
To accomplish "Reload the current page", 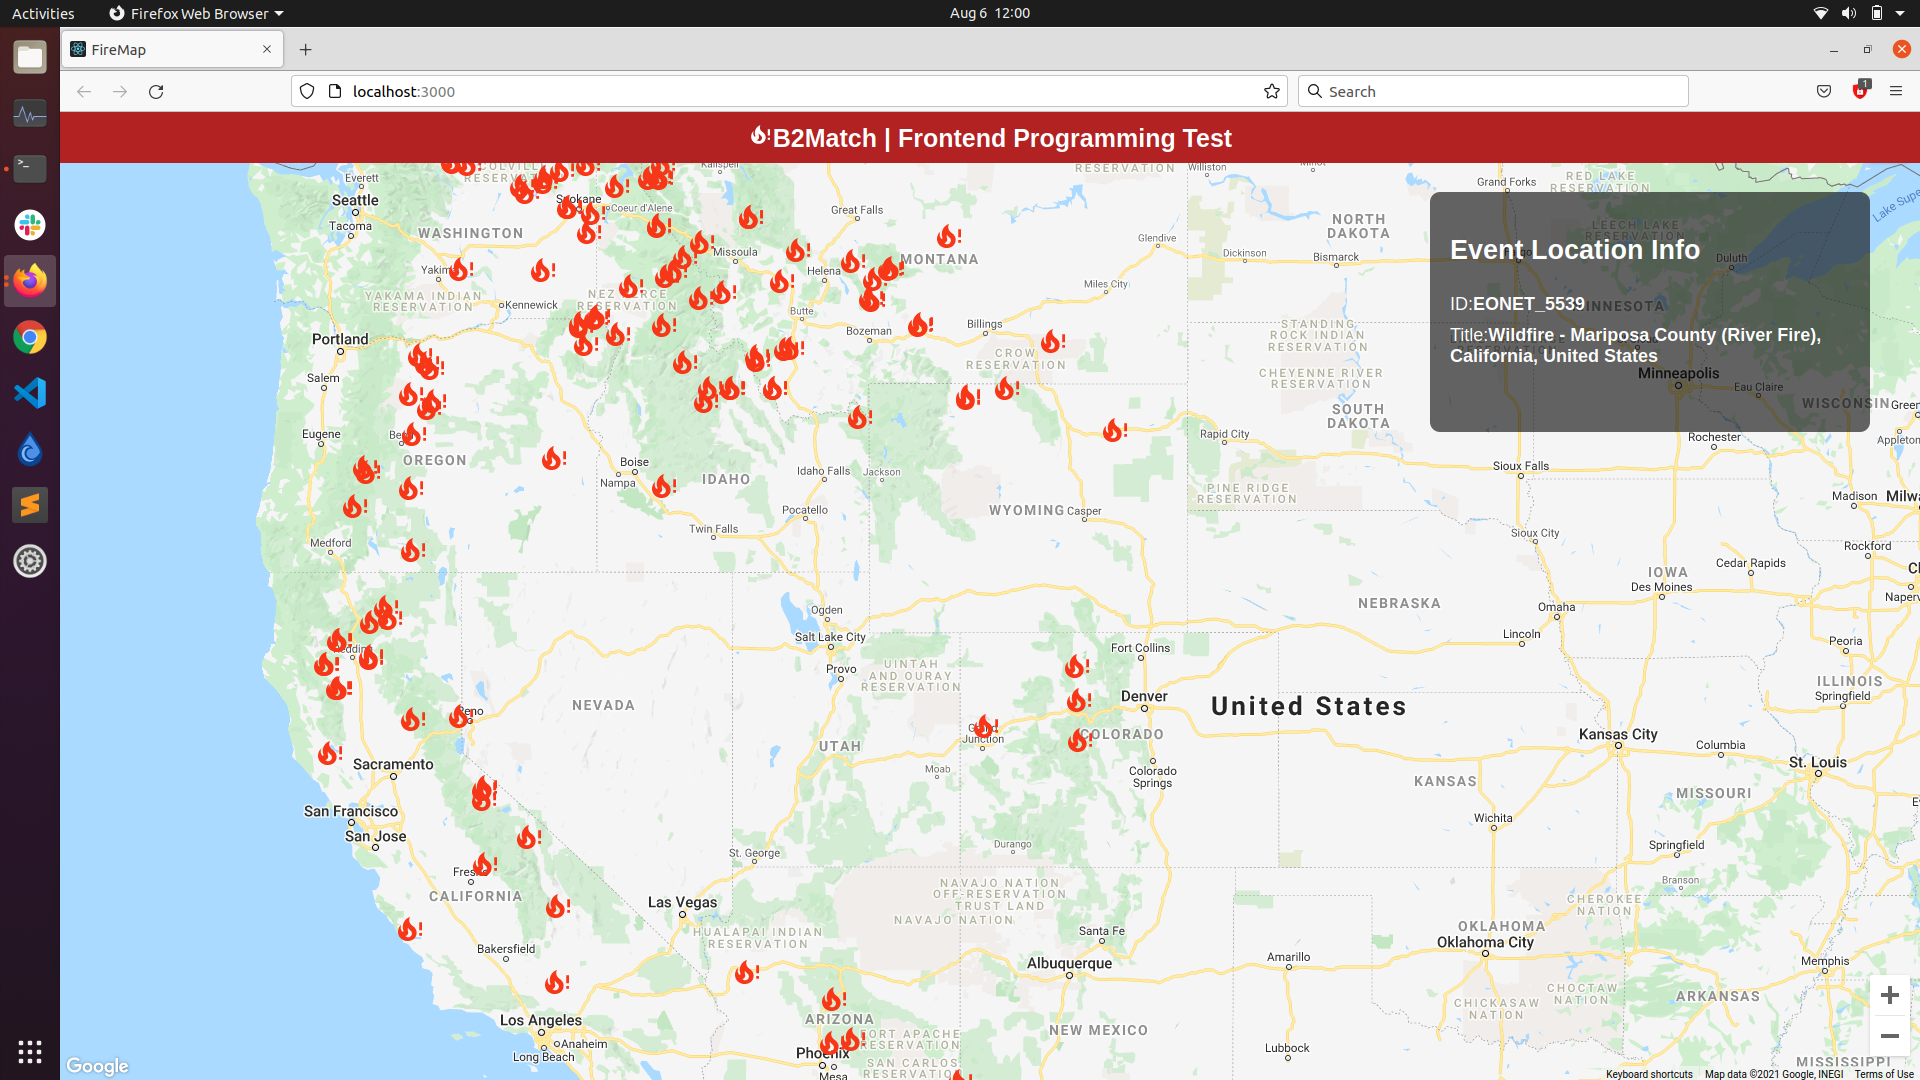I will (x=156, y=91).
